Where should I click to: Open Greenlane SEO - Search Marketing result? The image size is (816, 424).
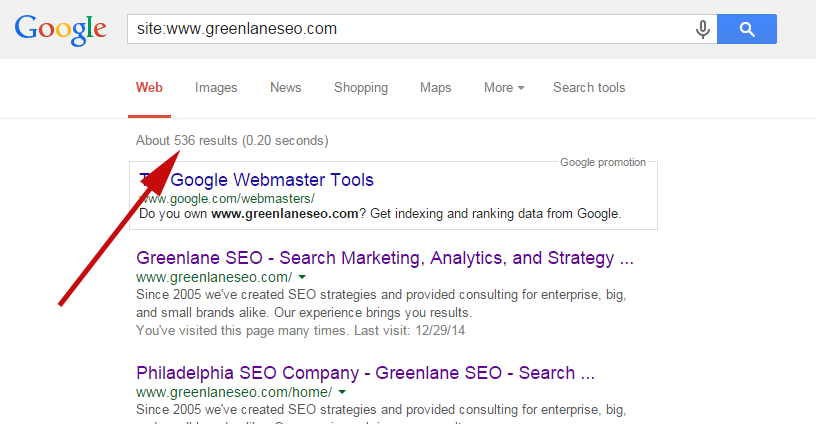click(385, 258)
